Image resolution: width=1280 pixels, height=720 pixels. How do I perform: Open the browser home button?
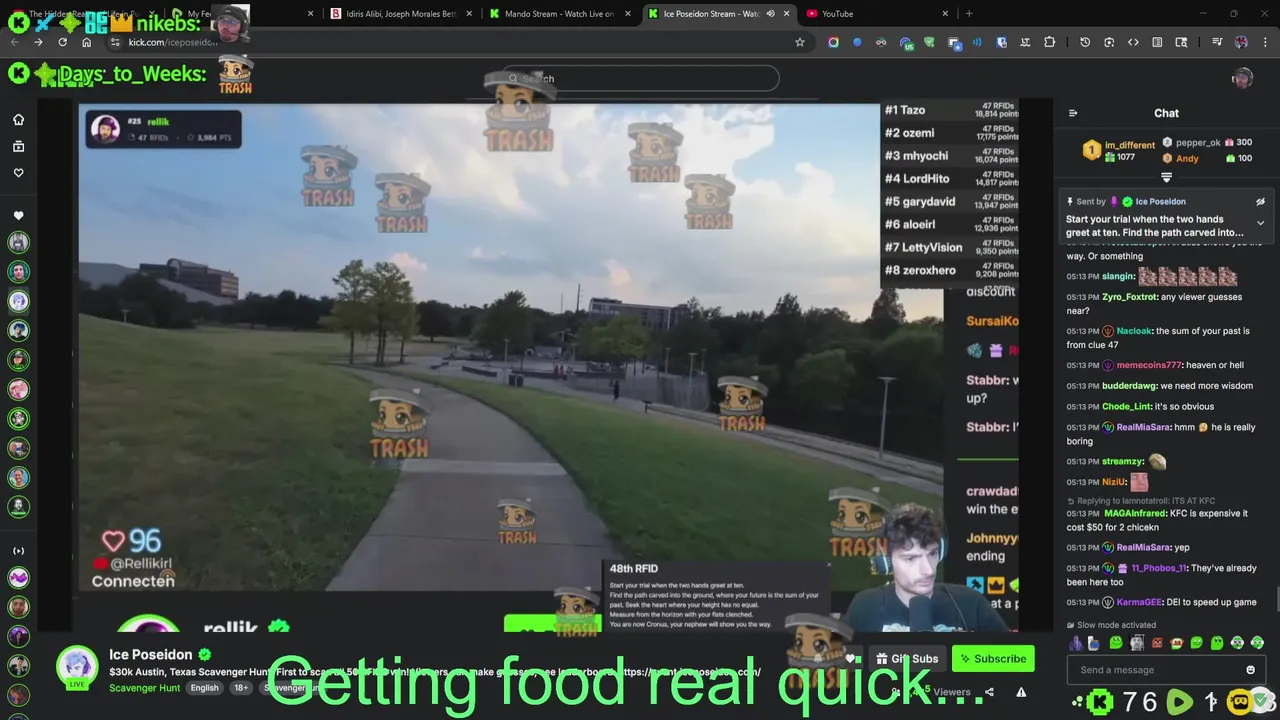coord(86,42)
